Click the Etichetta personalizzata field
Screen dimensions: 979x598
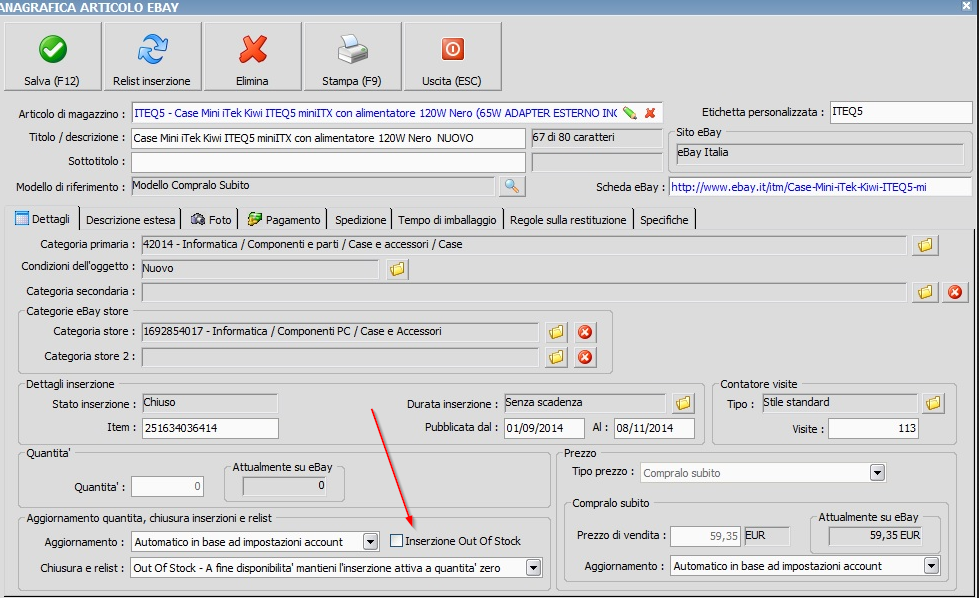tap(900, 112)
